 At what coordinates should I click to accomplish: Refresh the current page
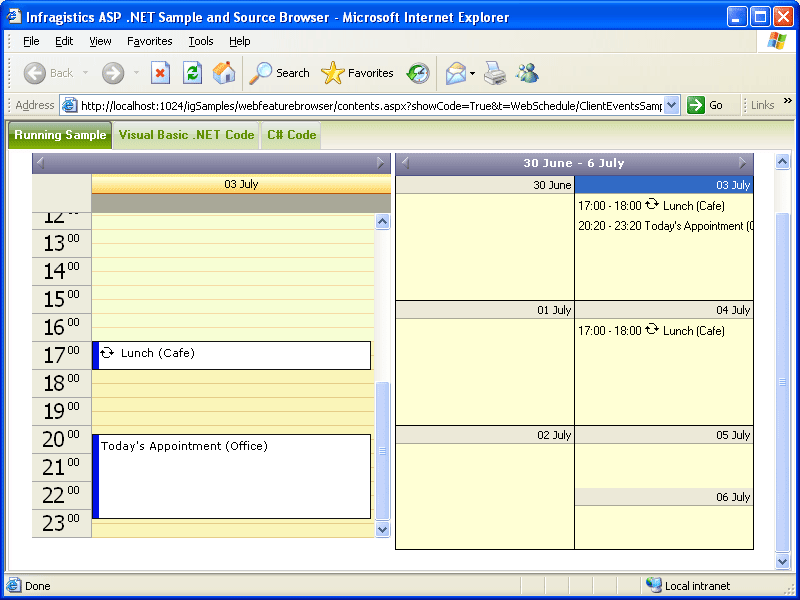point(192,72)
